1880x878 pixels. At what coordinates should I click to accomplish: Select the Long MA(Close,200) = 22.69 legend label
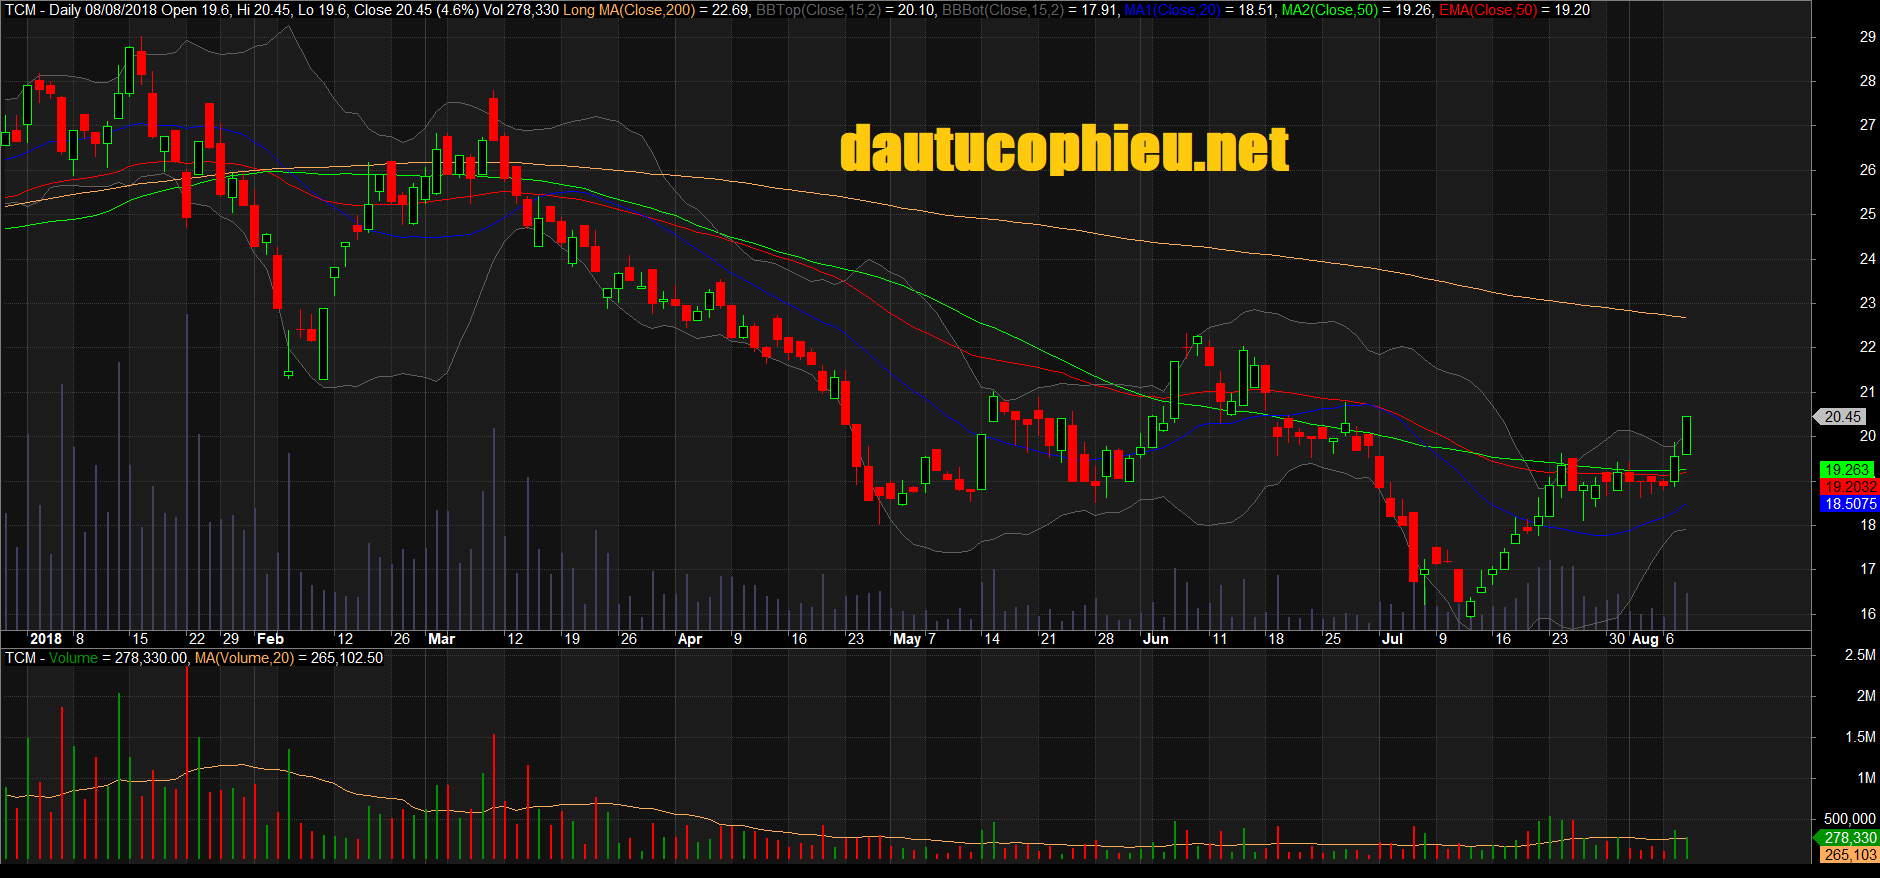click(x=656, y=10)
